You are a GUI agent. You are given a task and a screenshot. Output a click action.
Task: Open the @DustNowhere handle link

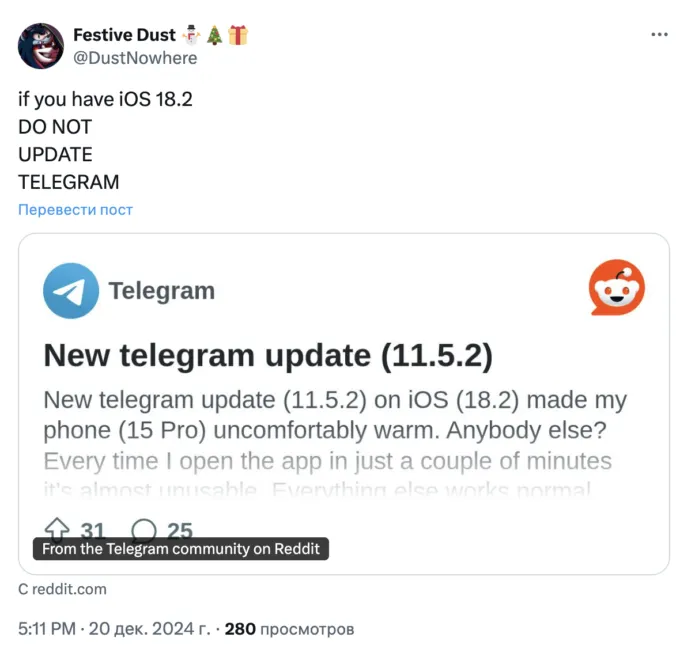pos(135,58)
